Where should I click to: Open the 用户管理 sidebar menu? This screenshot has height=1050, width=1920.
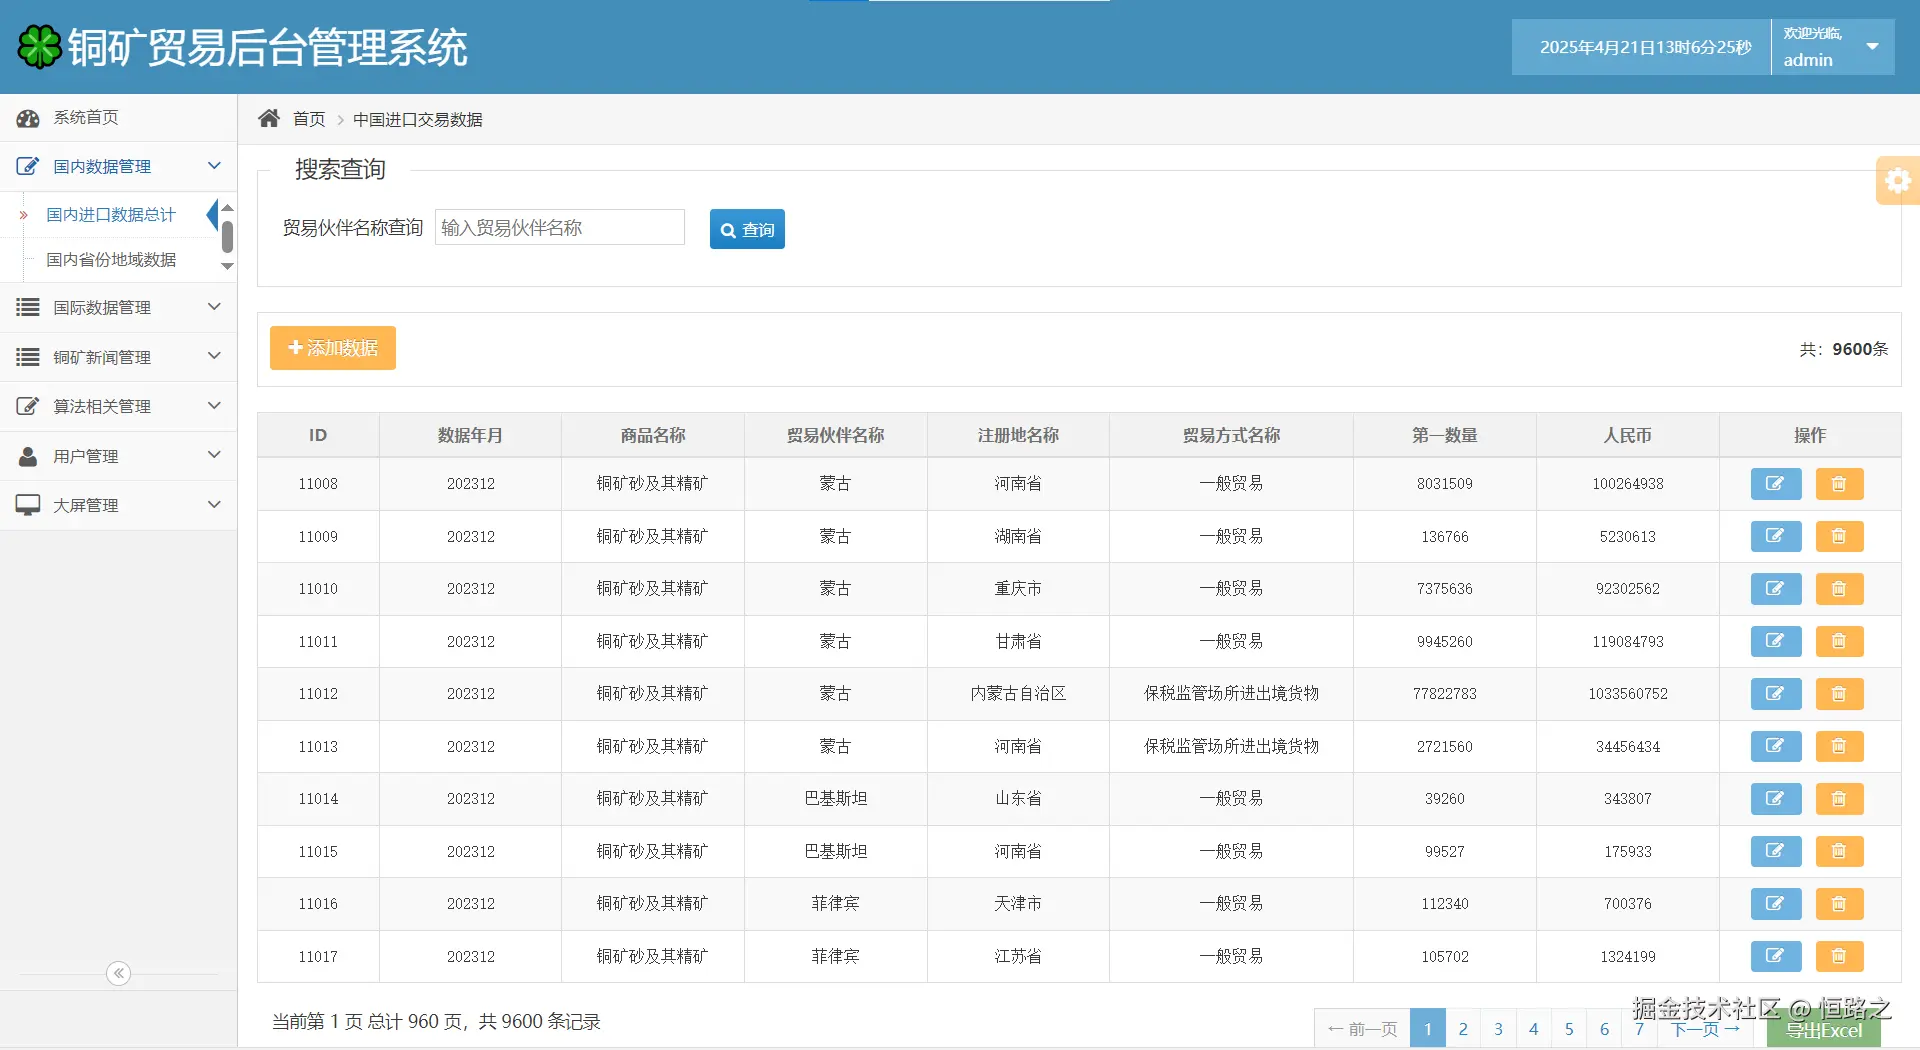(x=118, y=456)
